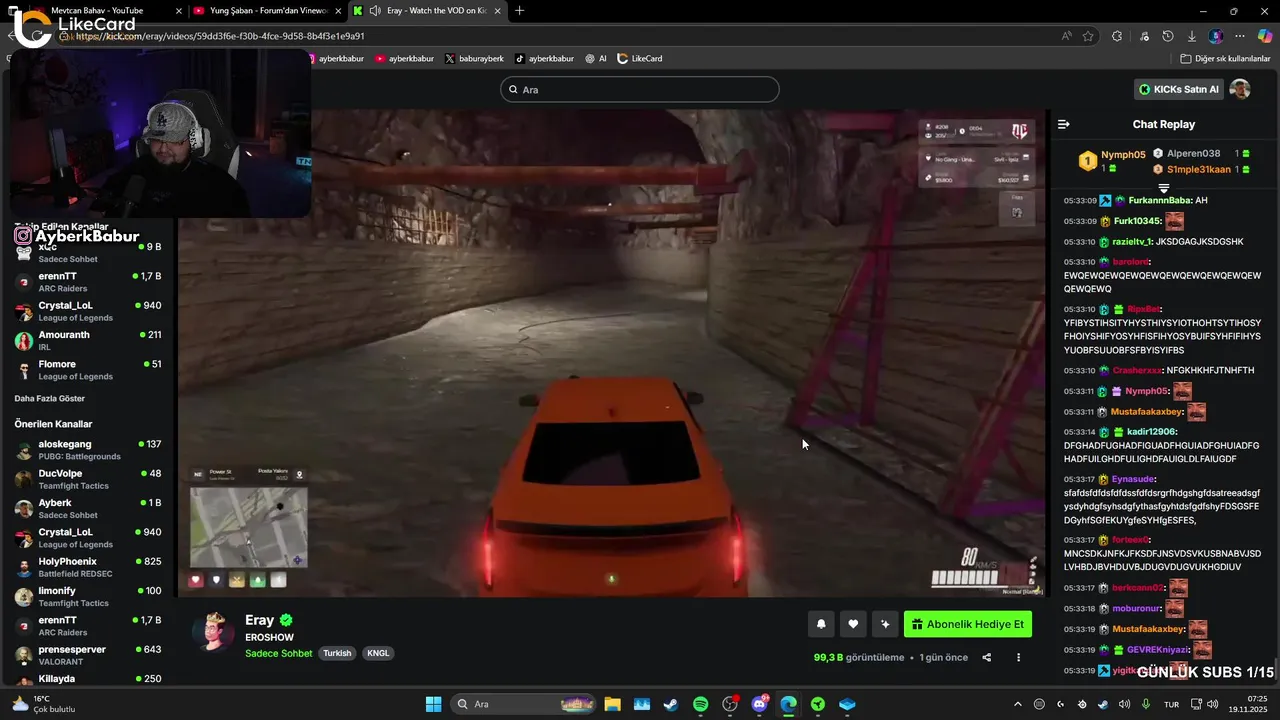Open Amouranth channel in sidebar
Viewport: 1280px width, 720px height.
coord(88,340)
